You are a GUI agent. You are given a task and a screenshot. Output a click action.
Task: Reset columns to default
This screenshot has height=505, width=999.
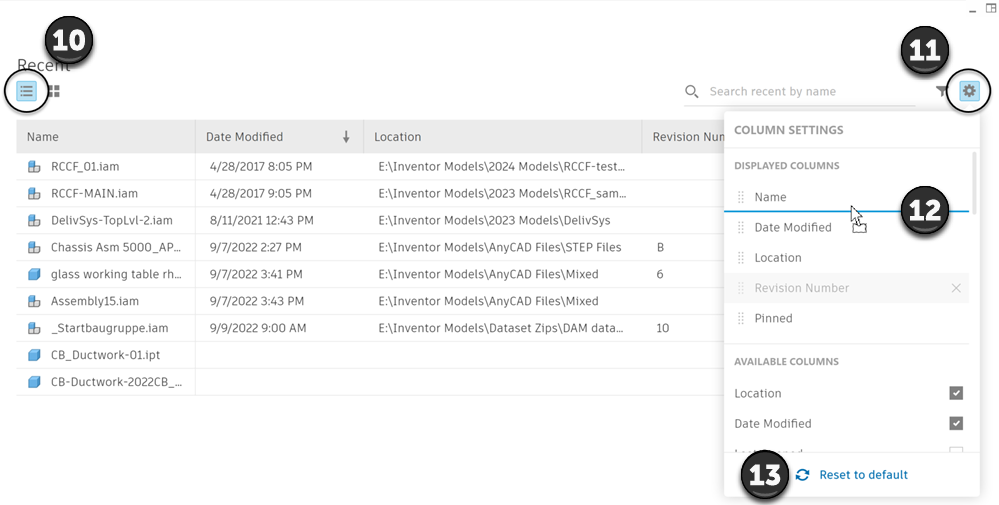(862, 475)
